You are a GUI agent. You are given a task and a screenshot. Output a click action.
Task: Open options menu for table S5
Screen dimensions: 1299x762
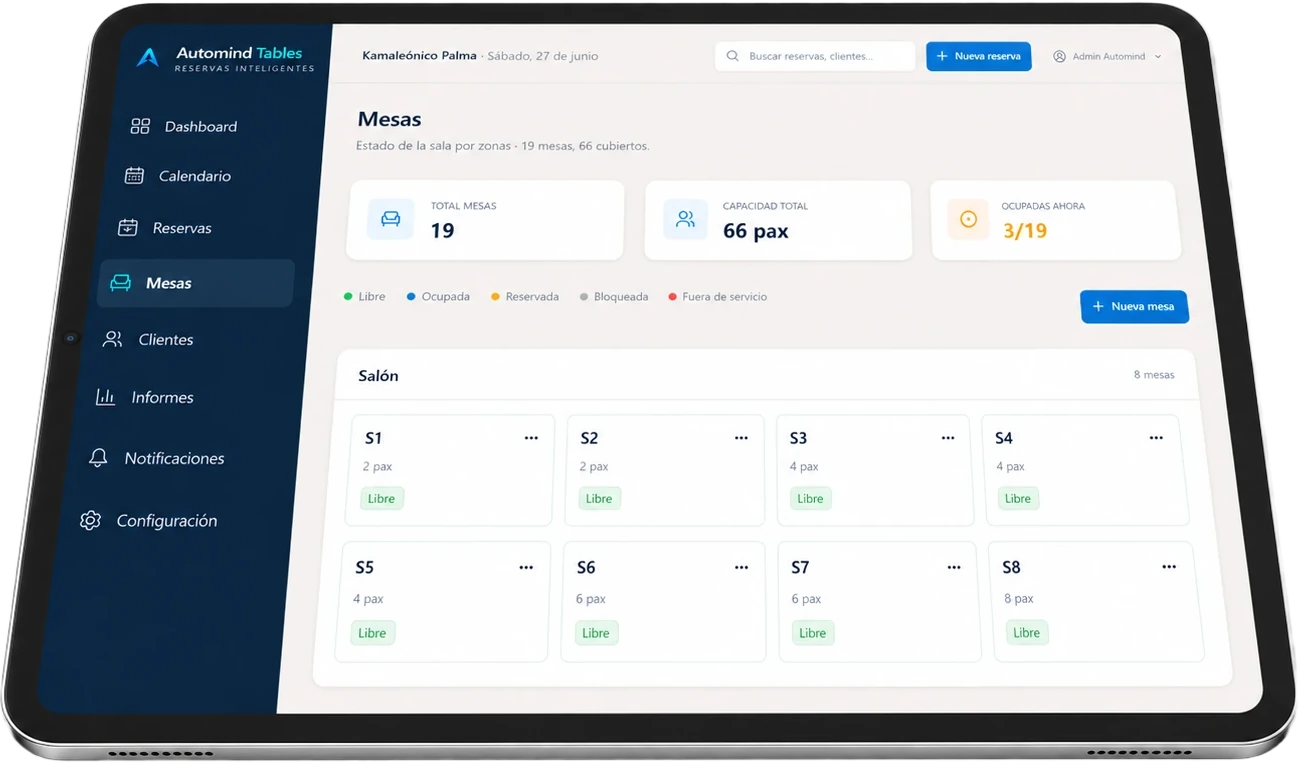coord(526,568)
